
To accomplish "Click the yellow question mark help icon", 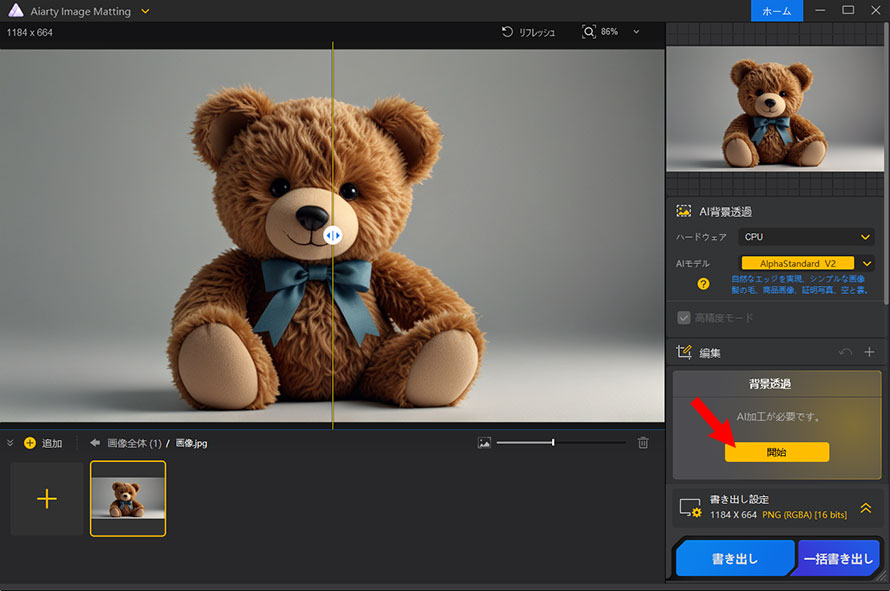I will click(x=703, y=284).
